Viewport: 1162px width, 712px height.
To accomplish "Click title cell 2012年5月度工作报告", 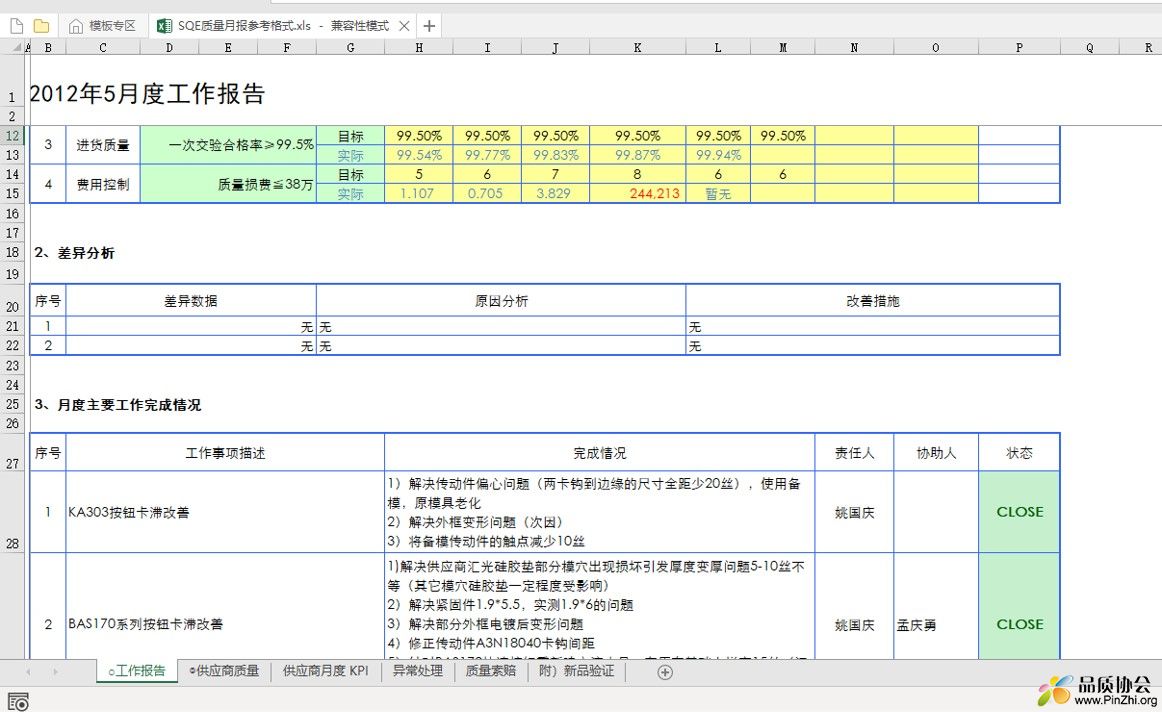I will click(147, 93).
